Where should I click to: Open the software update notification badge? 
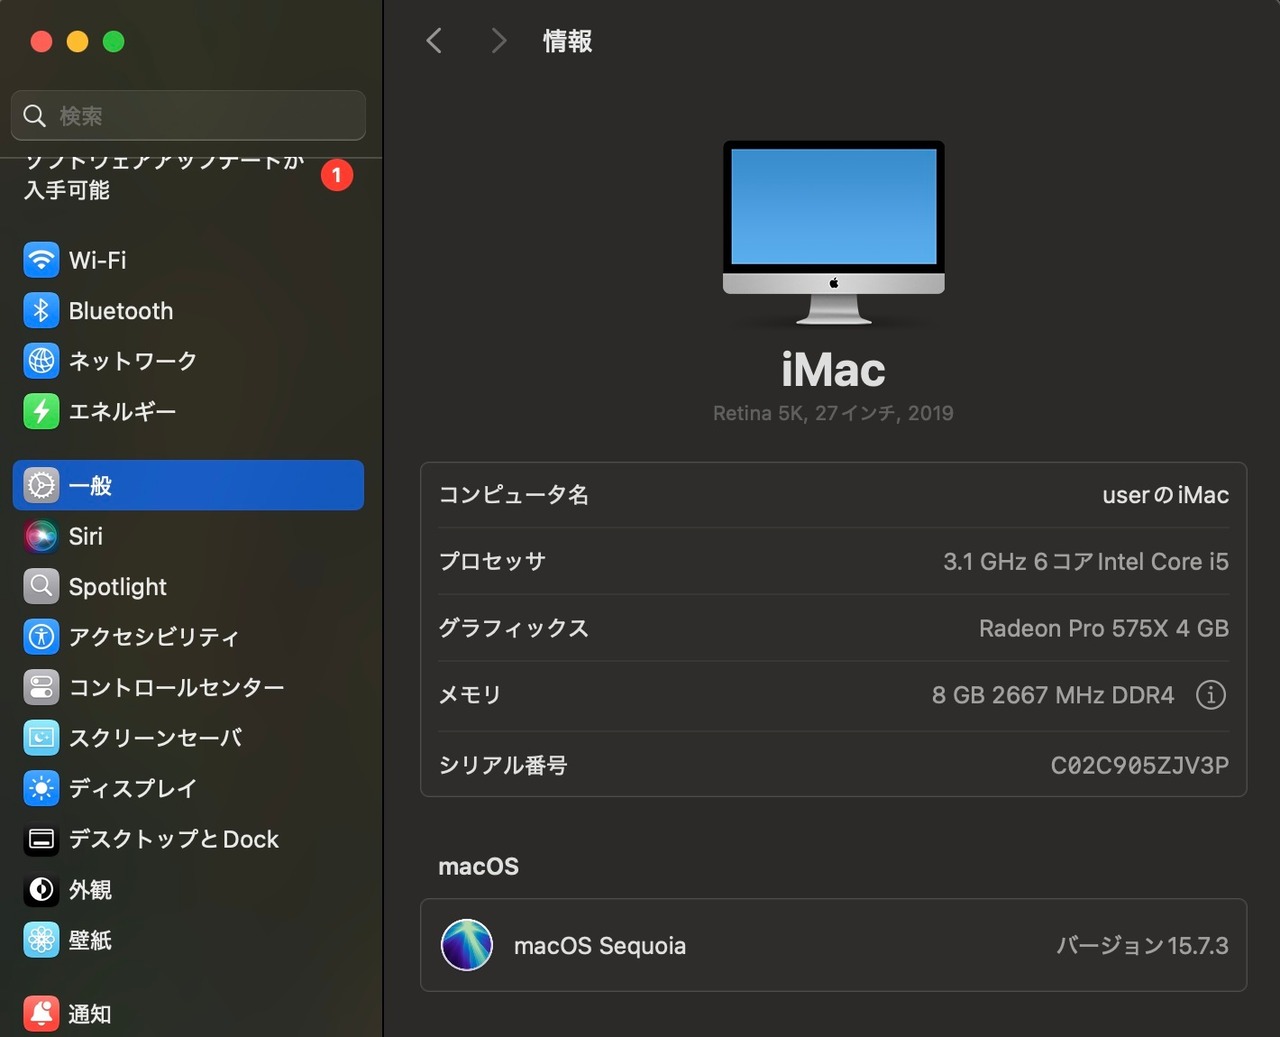(337, 176)
